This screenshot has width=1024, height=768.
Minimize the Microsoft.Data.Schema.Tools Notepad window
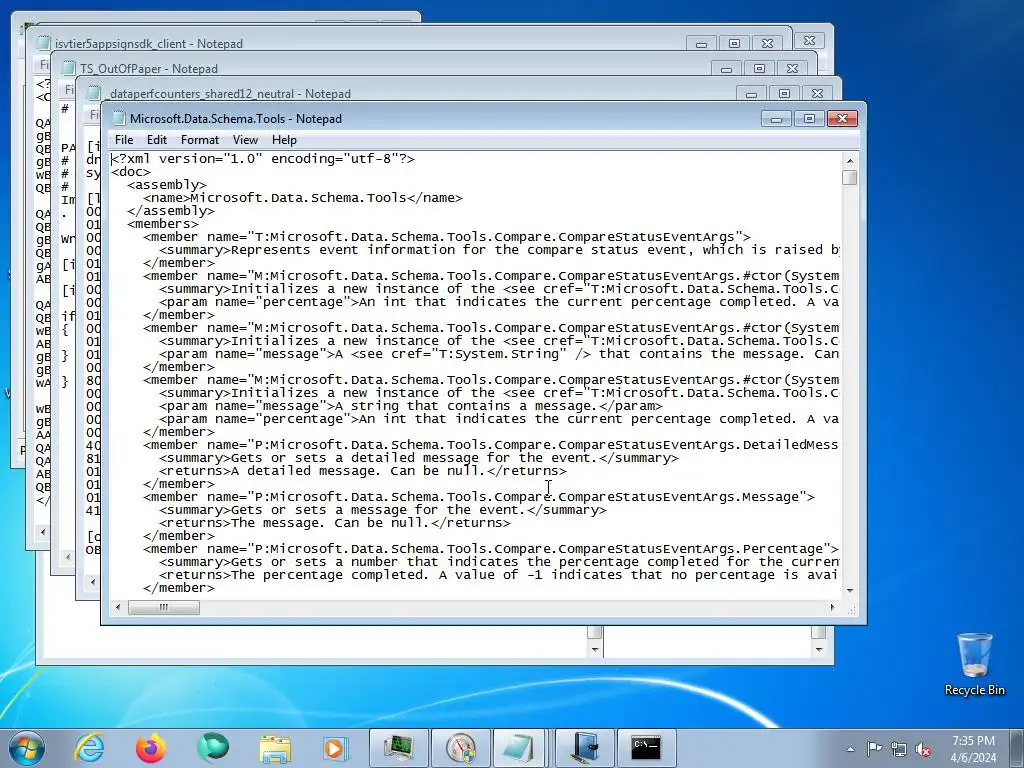tap(776, 118)
